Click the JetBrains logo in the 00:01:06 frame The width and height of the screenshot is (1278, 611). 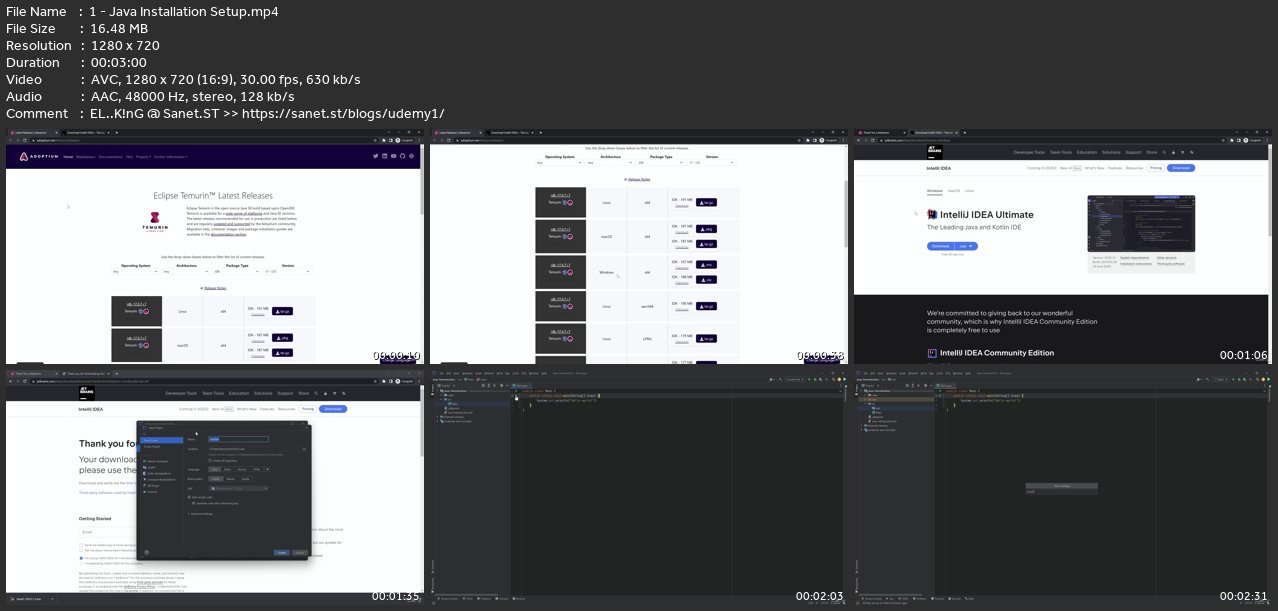(x=934, y=152)
